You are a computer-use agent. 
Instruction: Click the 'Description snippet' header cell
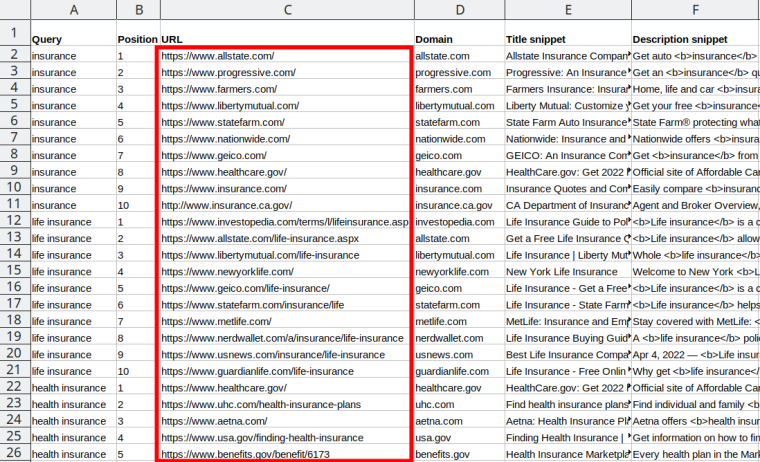pos(696,33)
